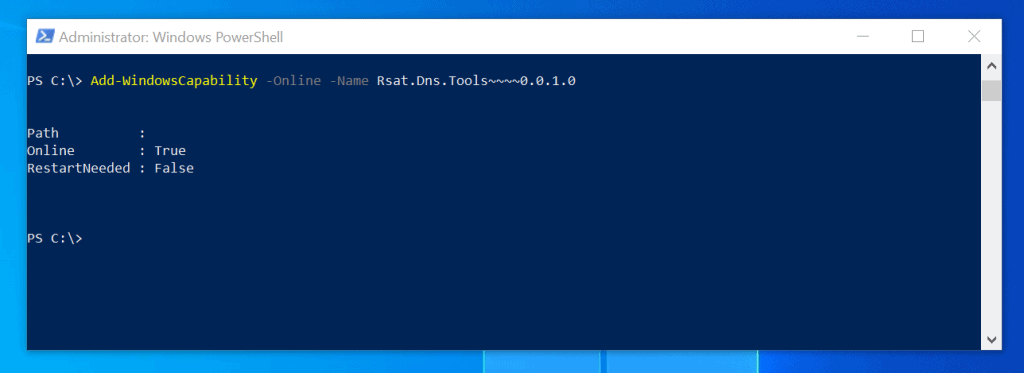Close the Windows PowerShell window

pos(974,37)
